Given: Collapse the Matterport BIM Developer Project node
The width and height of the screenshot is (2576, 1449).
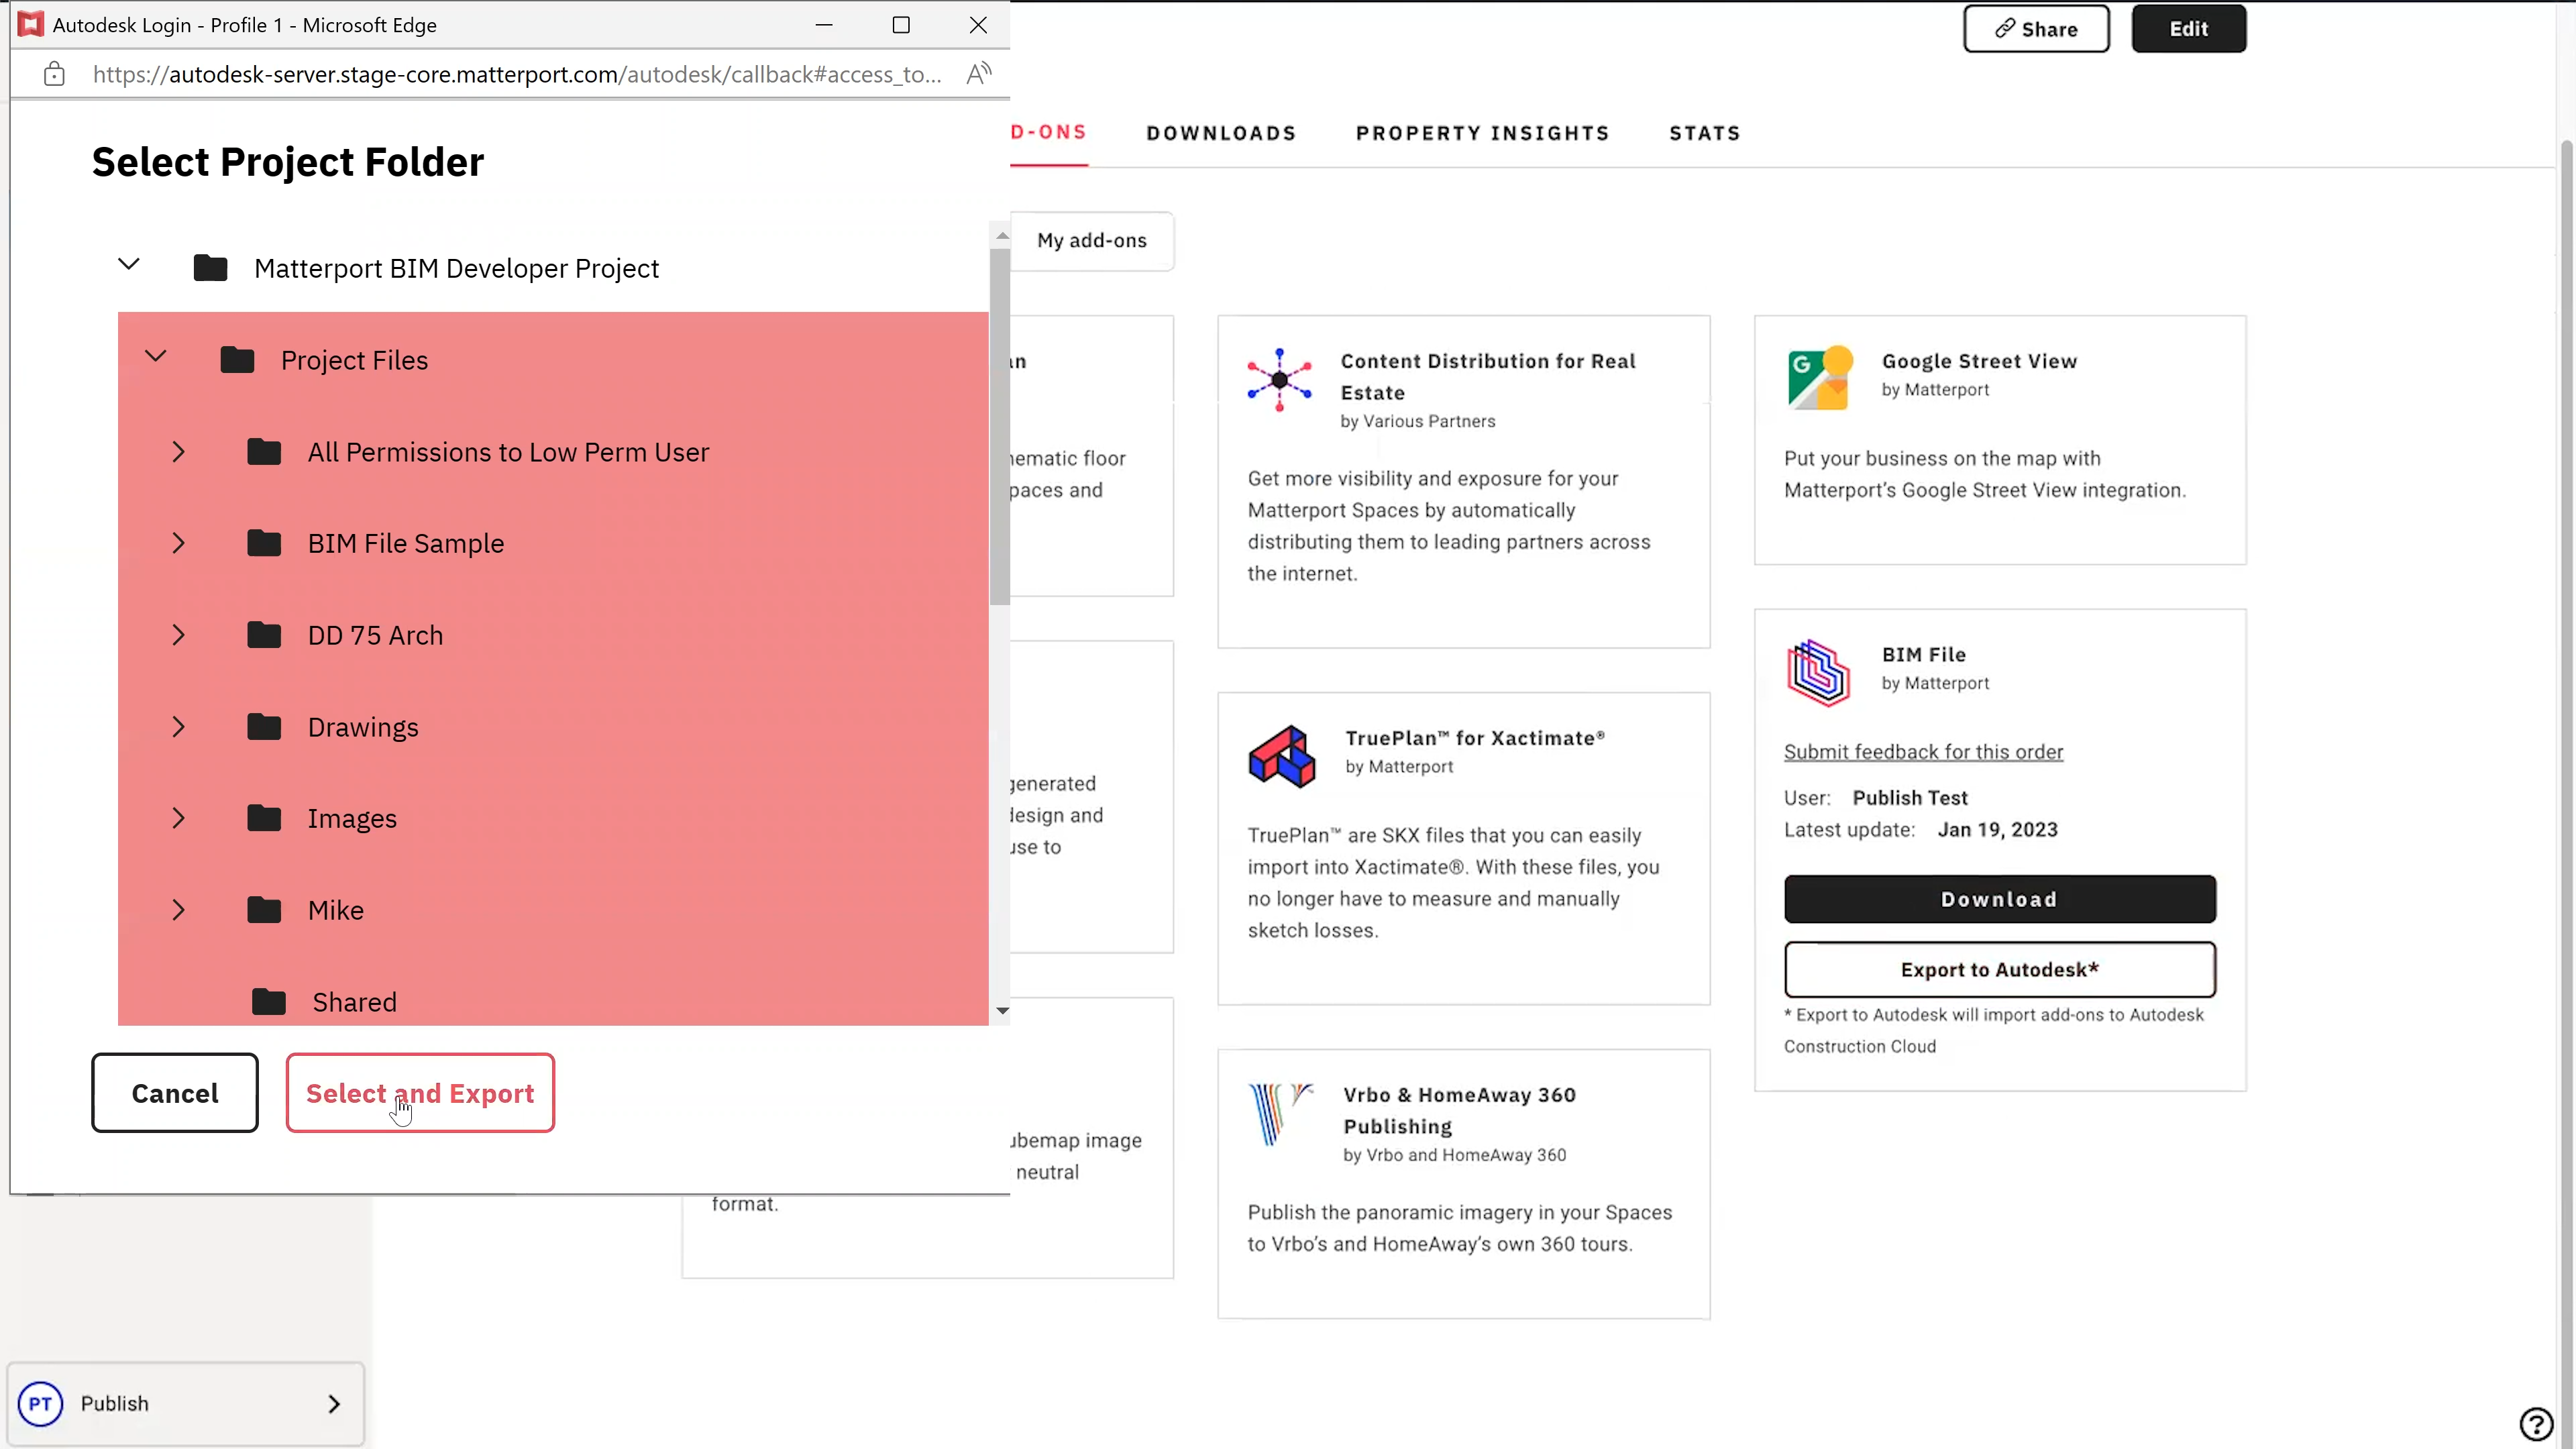Looking at the screenshot, I should coord(129,265).
